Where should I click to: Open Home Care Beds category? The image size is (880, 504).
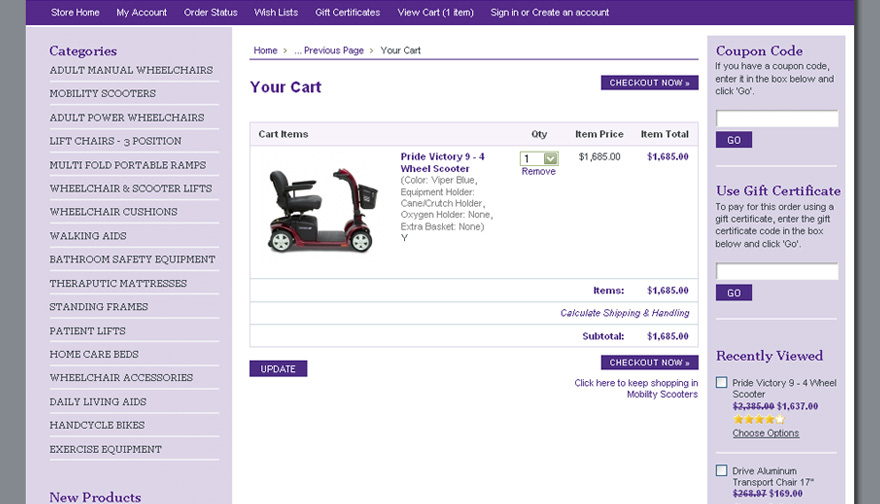[x=94, y=355]
